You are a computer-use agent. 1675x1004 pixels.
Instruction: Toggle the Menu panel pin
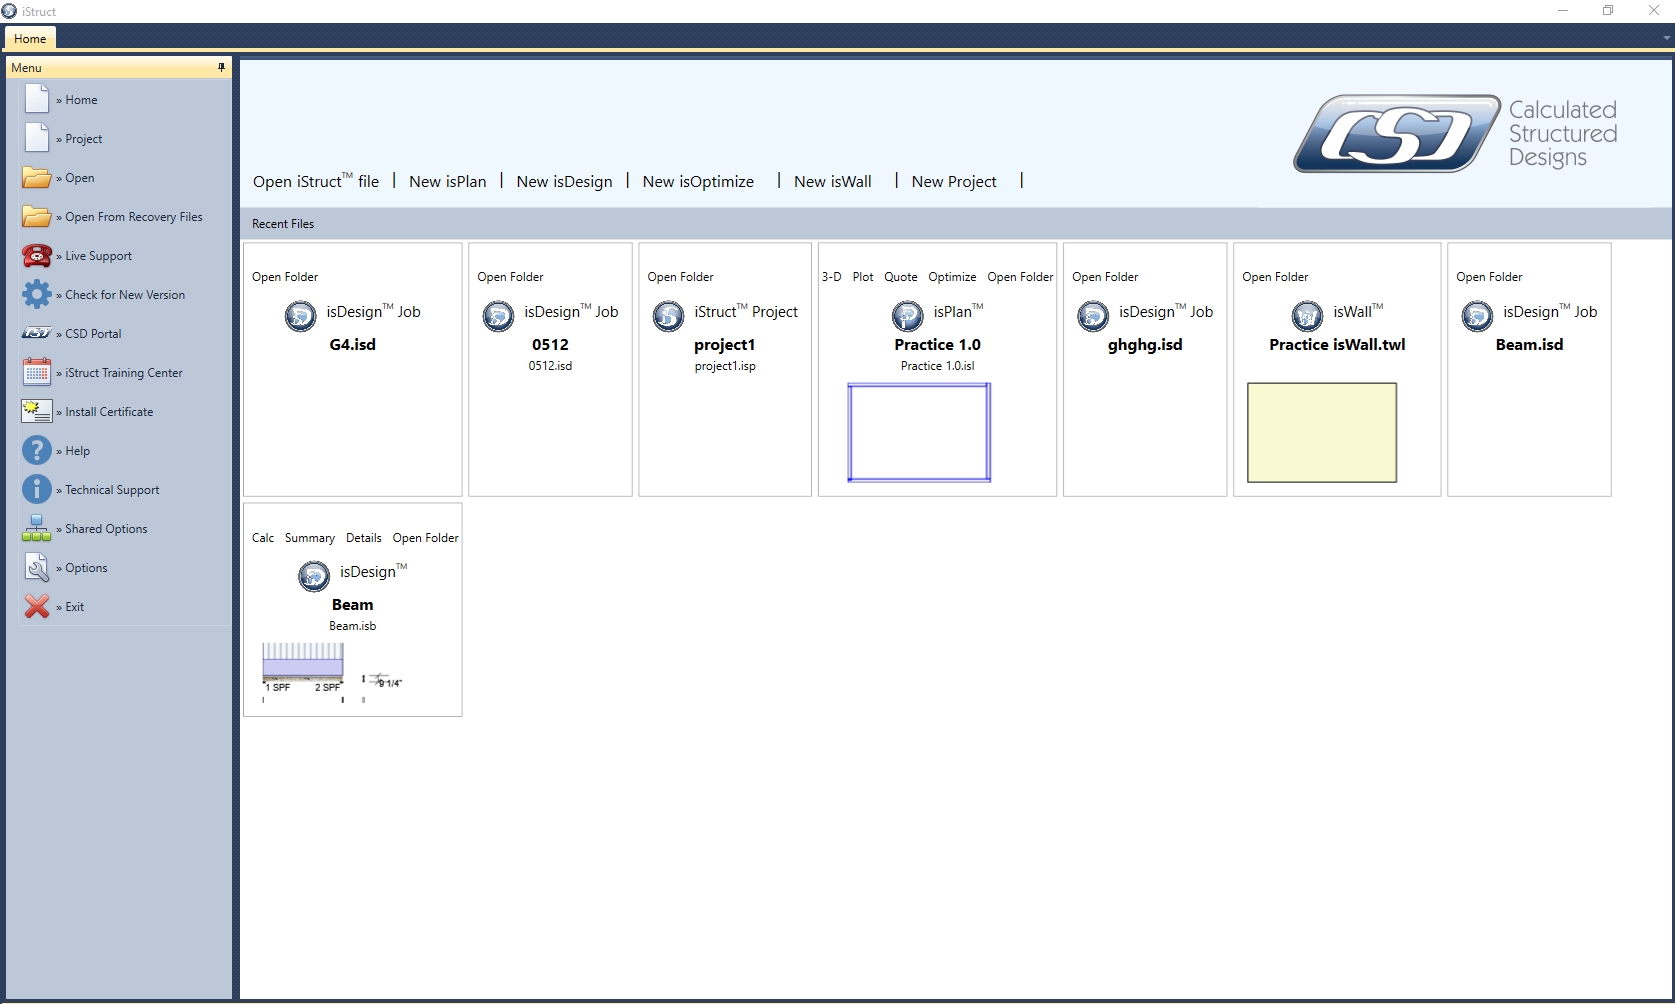221,68
